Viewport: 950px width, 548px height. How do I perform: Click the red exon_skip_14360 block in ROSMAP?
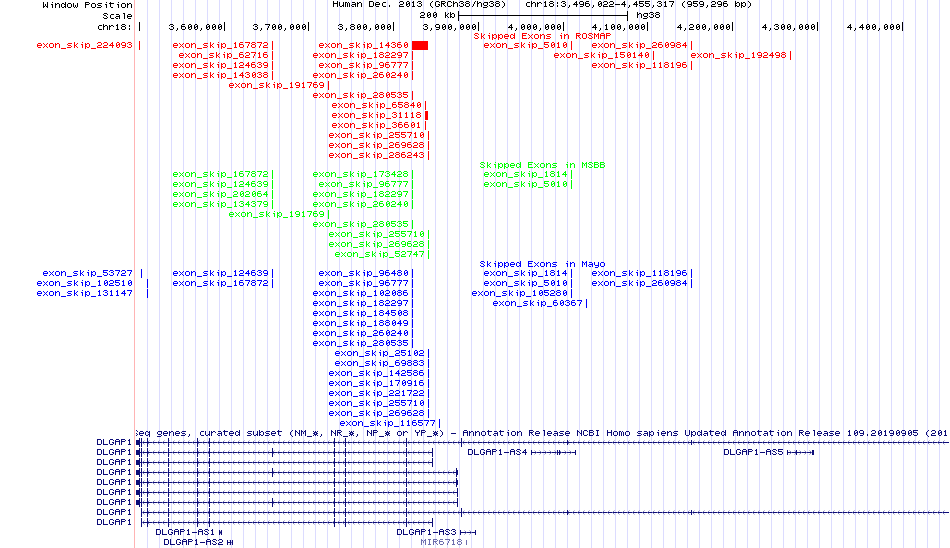(x=420, y=45)
